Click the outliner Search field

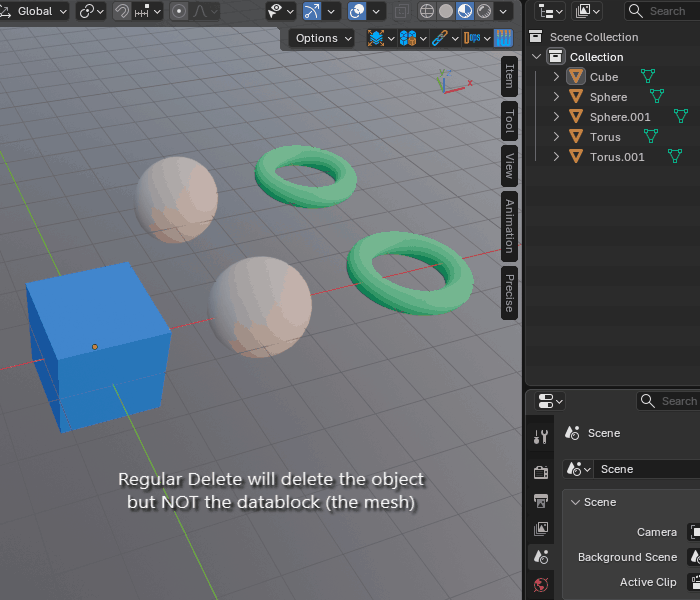(662, 11)
